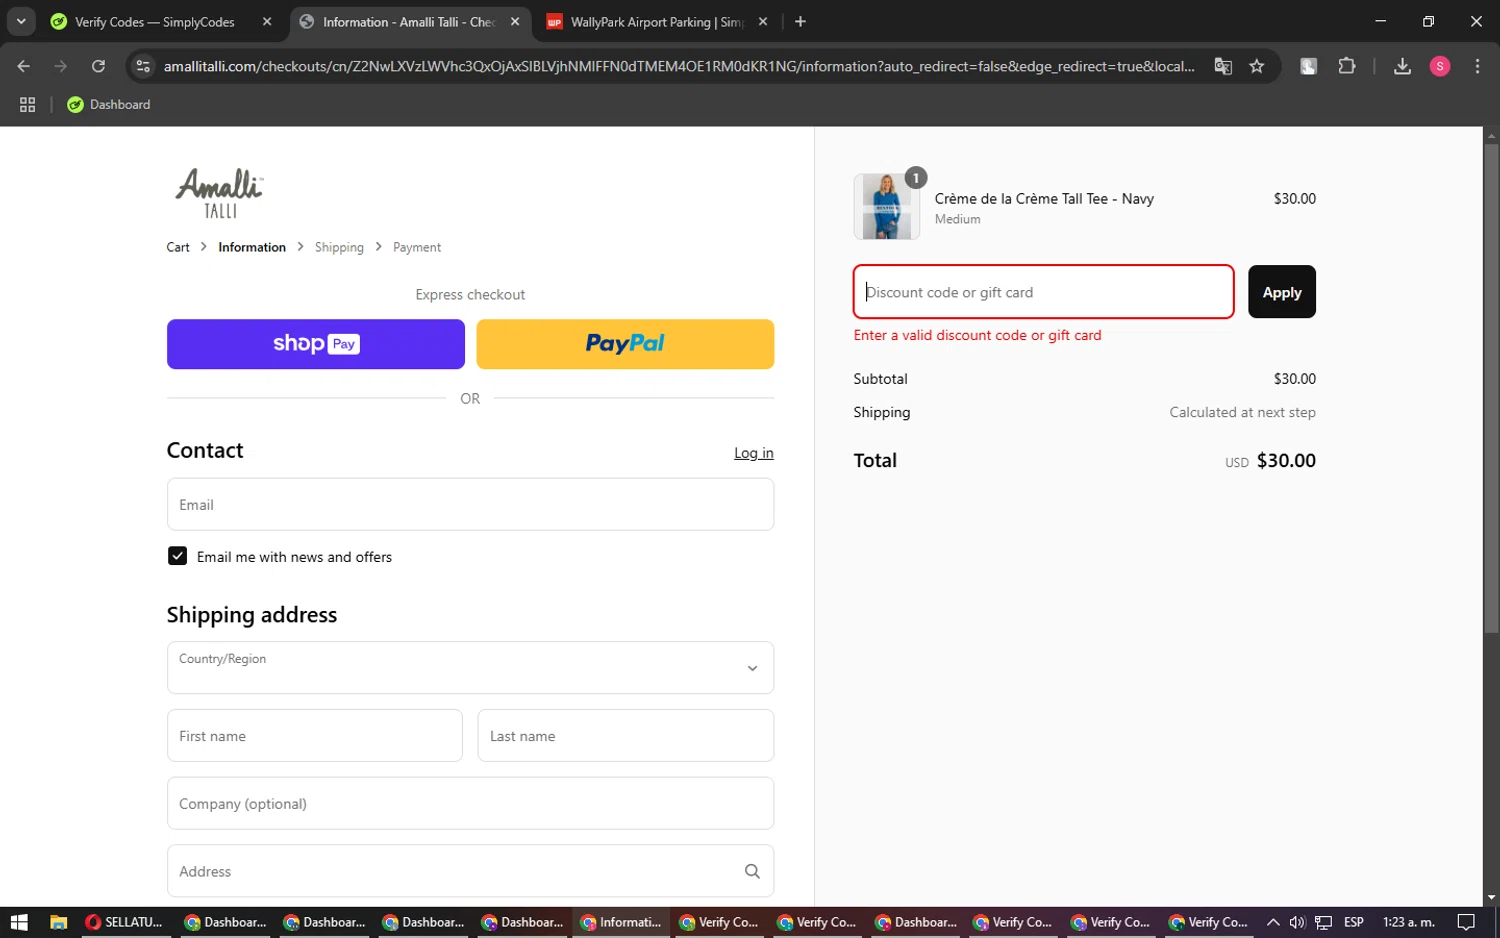
Task: Open the Chrome three-dot menu
Action: [1477, 66]
